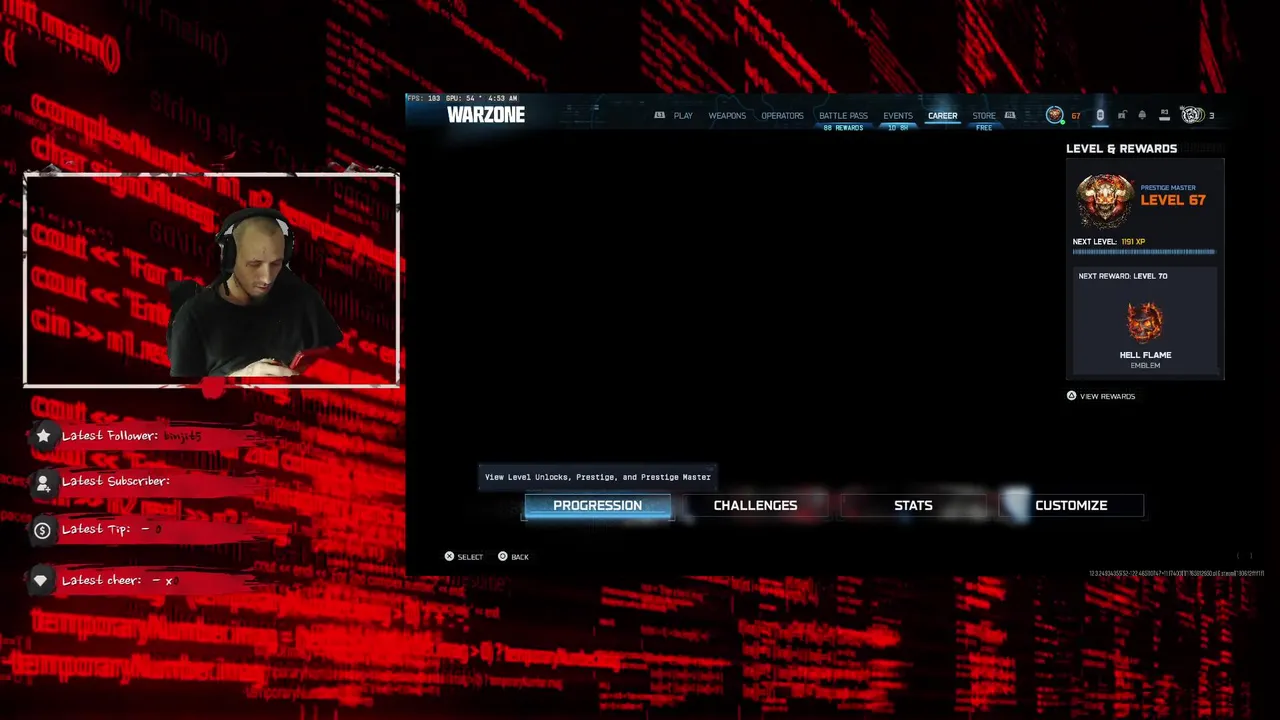This screenshot has width=1280, height=720.
Task: Click the 'FREE' label under Store
Action: (x=984, y=128)
